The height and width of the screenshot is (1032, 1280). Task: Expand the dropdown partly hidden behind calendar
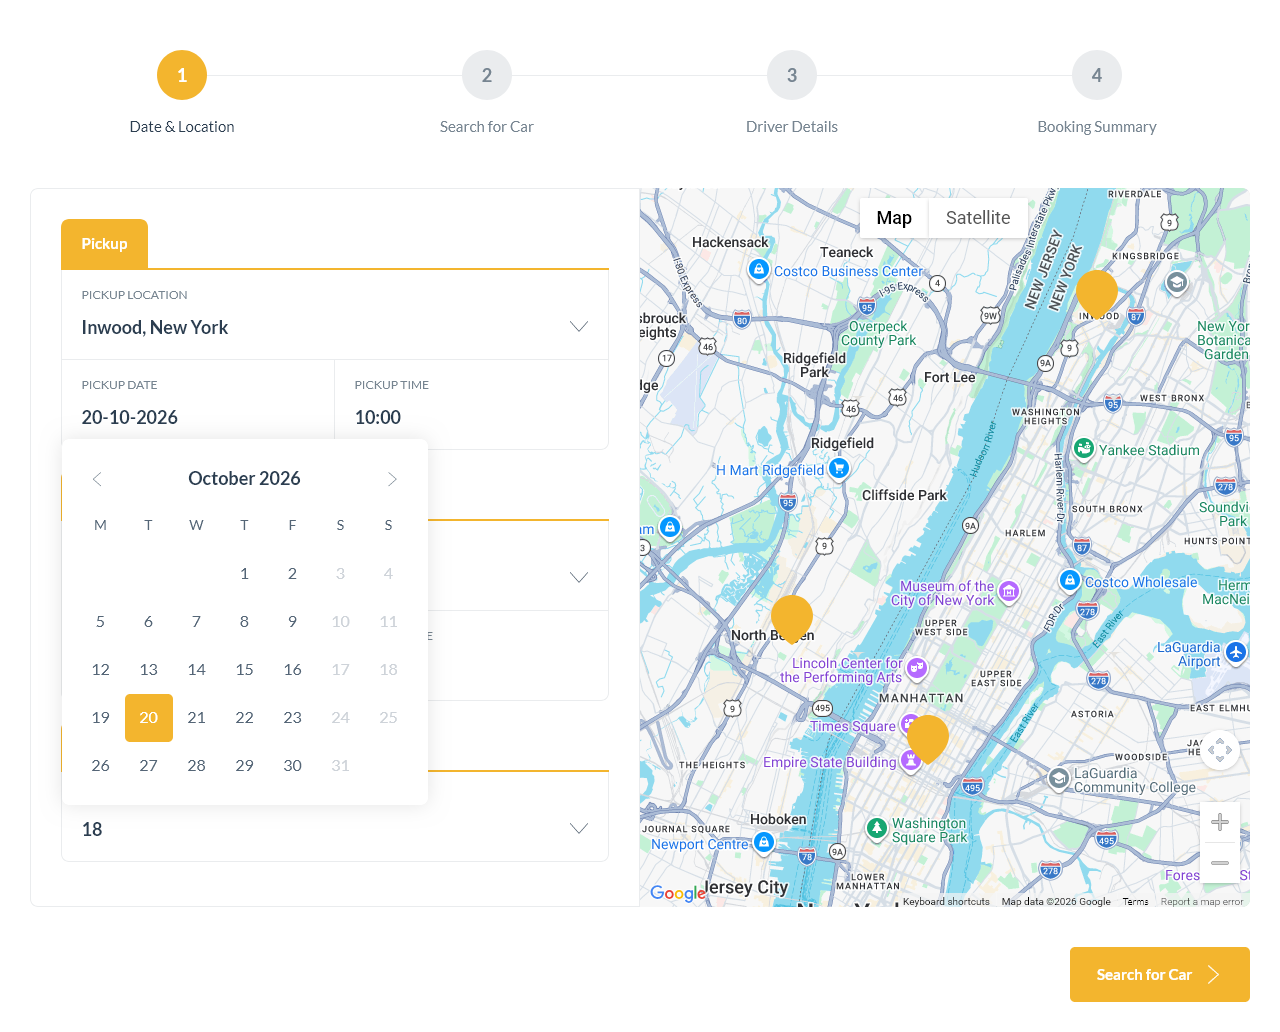pos(578,577)
